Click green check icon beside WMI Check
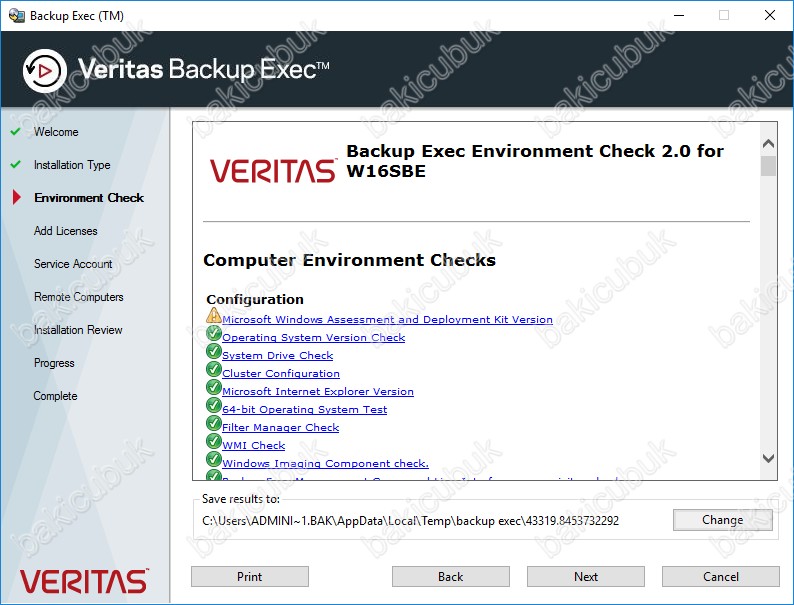Image resolution: width=794 pixels, height=605 pixels. (214, 441)
